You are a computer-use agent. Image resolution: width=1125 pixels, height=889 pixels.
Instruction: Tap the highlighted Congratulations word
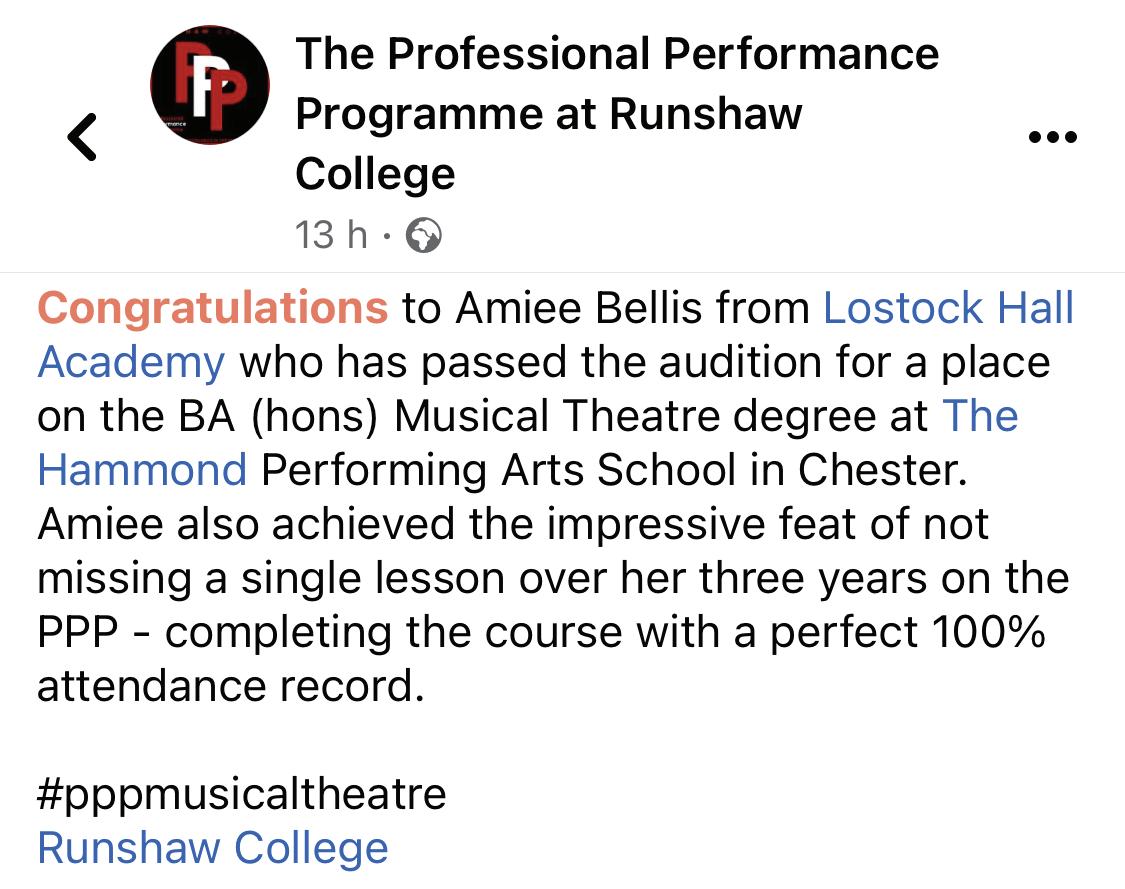(x=213, y=308)
